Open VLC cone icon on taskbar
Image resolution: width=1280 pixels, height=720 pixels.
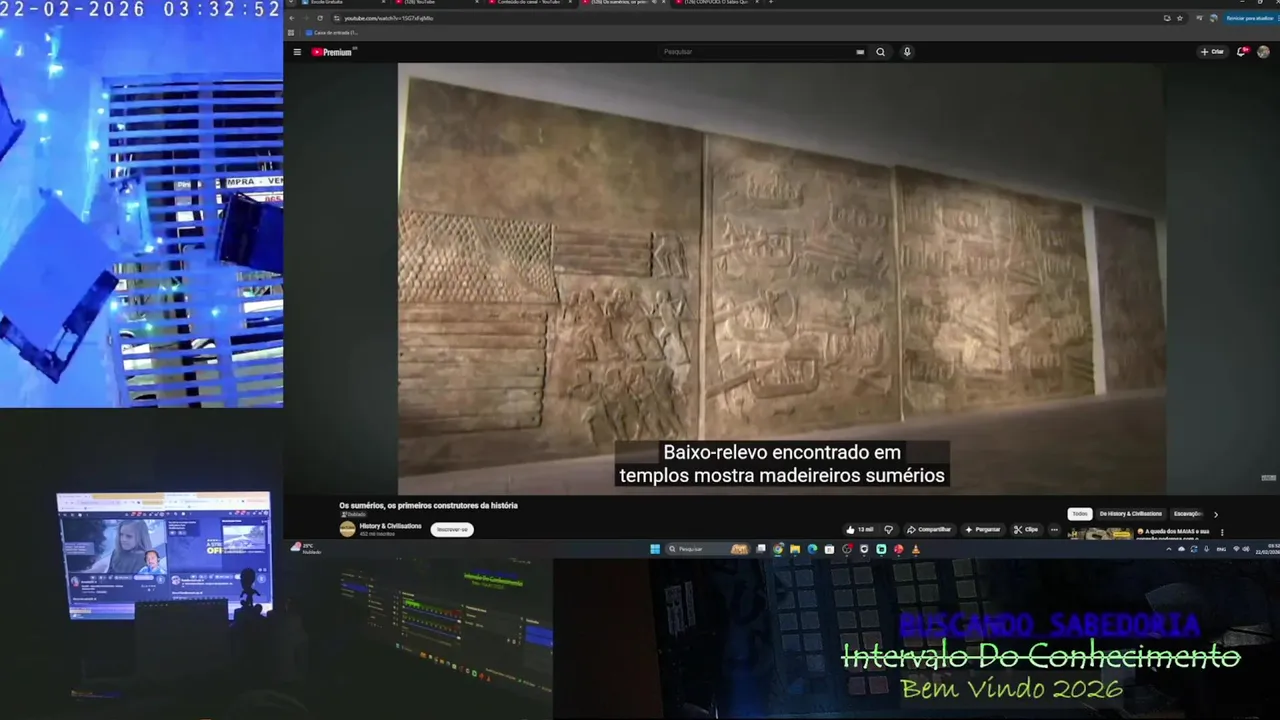pos(915,549)
